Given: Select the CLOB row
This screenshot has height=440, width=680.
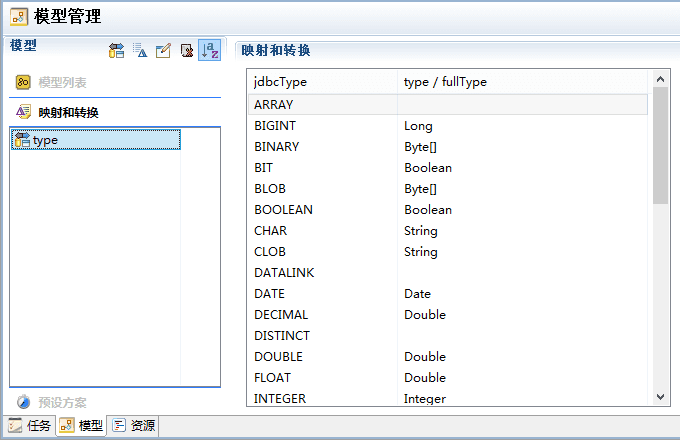Looking at the screenshot, I should click(448, 252).
